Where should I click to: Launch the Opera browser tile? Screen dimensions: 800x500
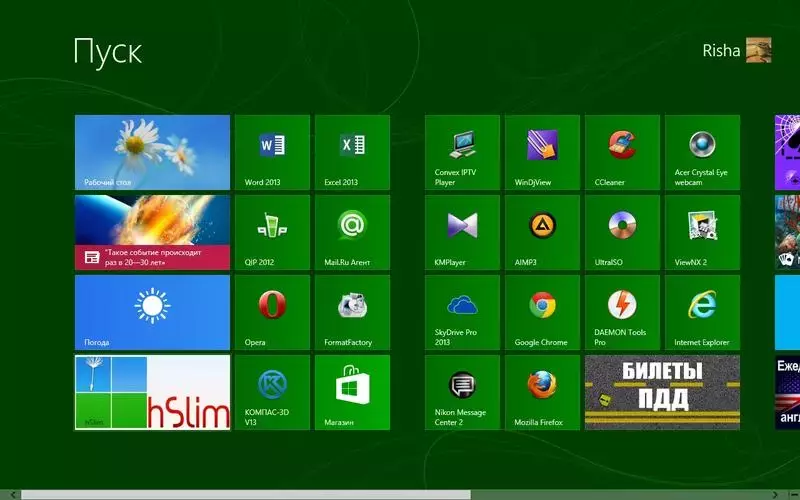click(272, 313)
